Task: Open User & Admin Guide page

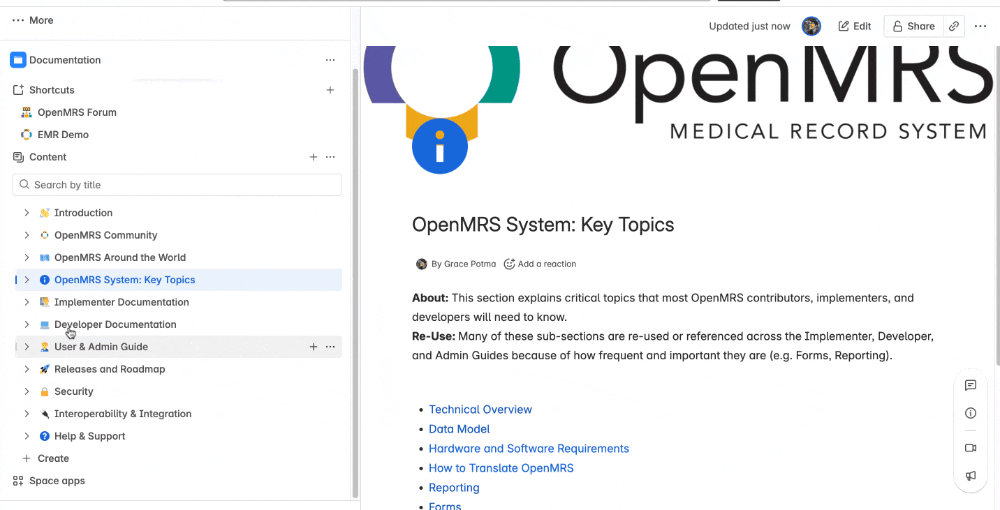Action: pos(101,347)
